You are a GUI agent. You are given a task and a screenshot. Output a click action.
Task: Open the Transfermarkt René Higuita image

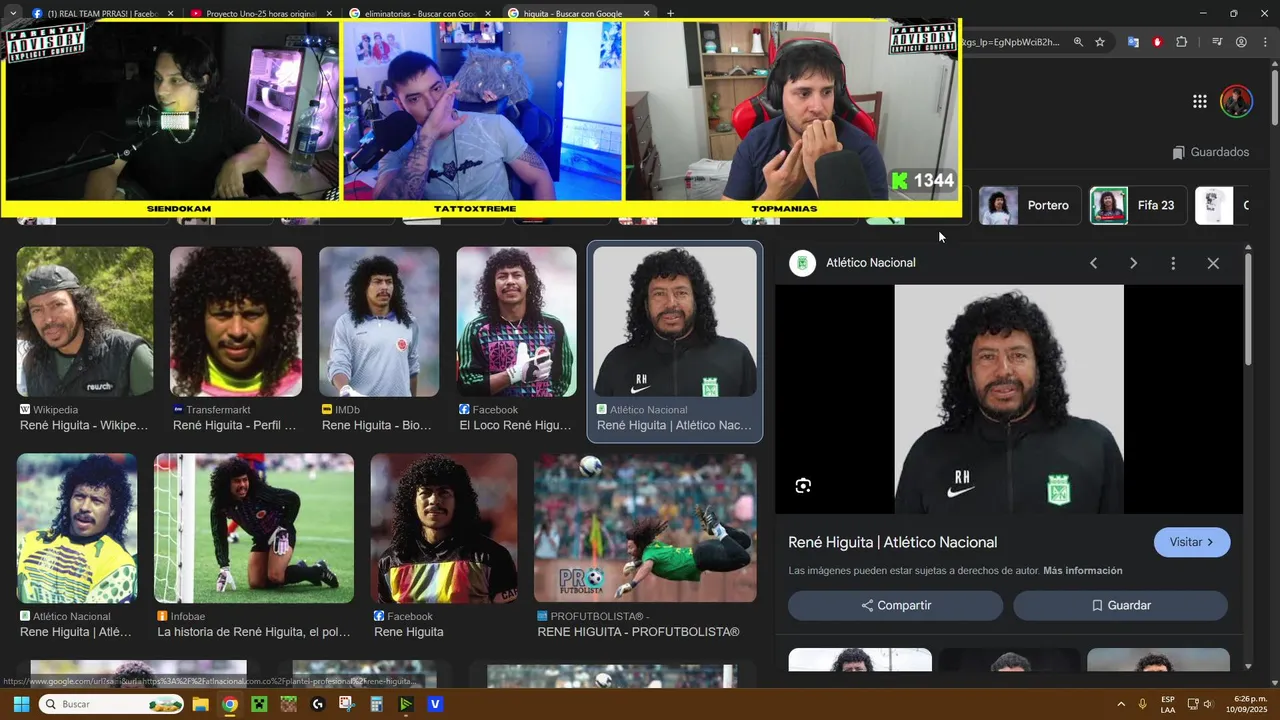coord(236,321)
